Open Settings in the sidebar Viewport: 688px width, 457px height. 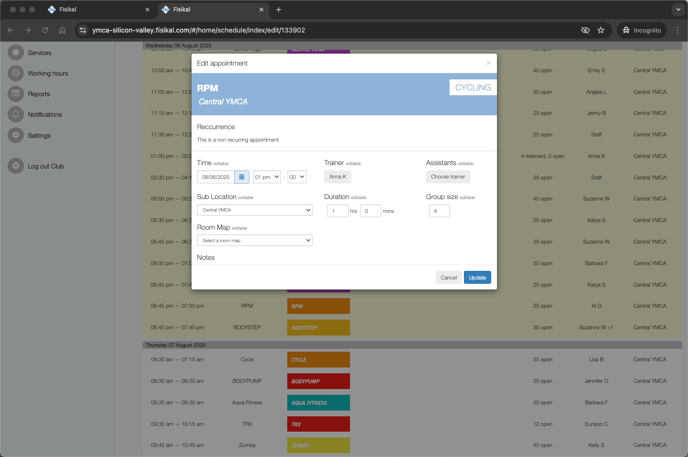[39, 136]
